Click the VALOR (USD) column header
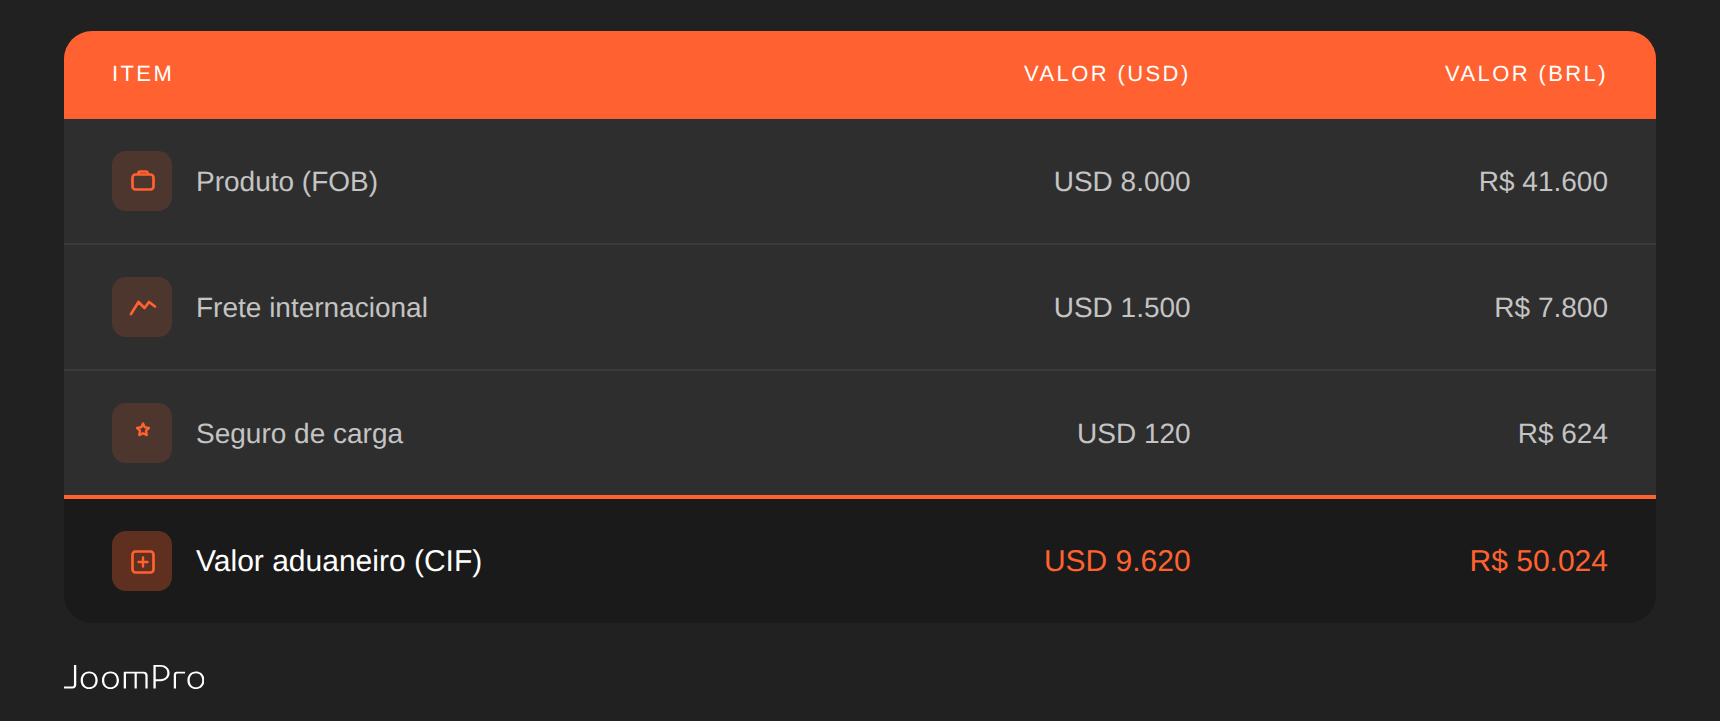Screen dimensions: 1720x721 pos(1106,74)
